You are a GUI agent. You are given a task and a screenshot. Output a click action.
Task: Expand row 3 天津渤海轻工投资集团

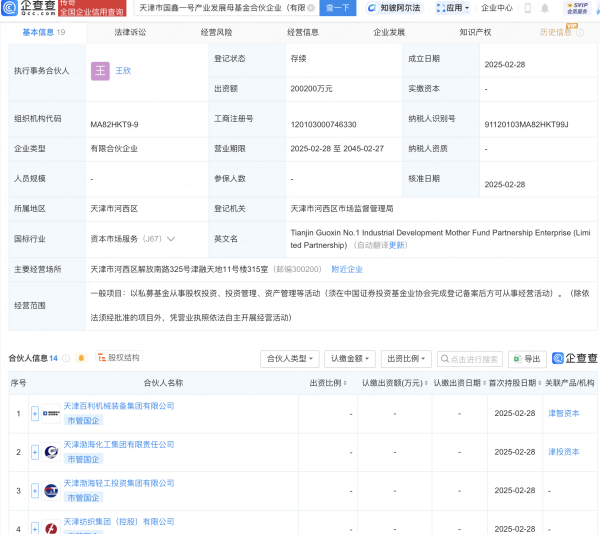[35, 491]
